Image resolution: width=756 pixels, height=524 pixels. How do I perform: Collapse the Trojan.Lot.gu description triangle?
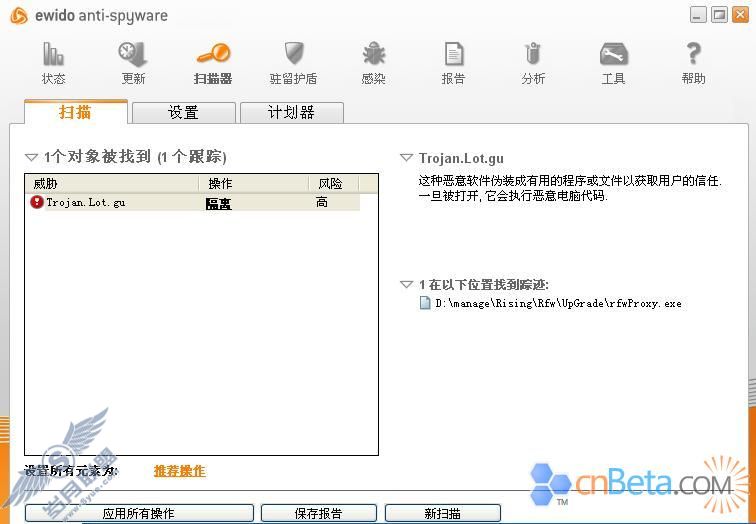pos(406,158)
